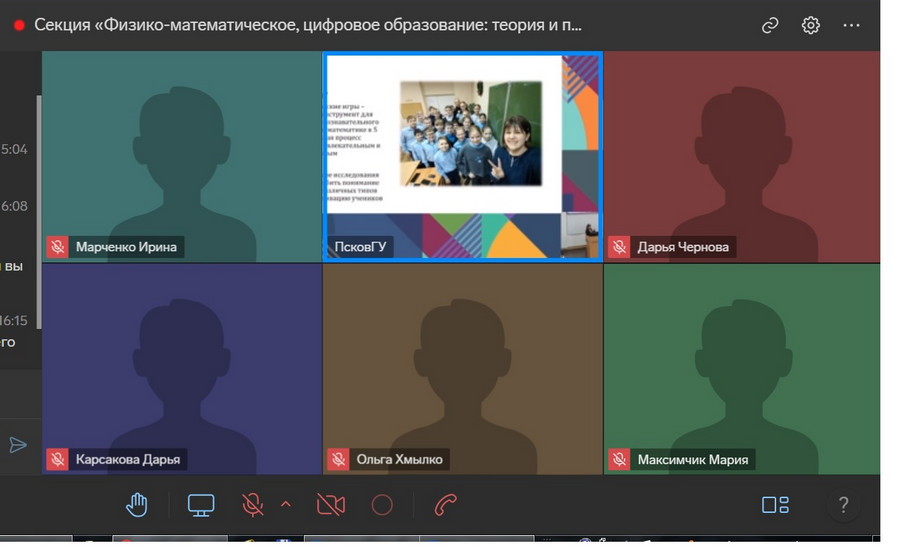Toggle the disabled camera button
Screen dimensions: 899x550
click(x=330, y=505)
